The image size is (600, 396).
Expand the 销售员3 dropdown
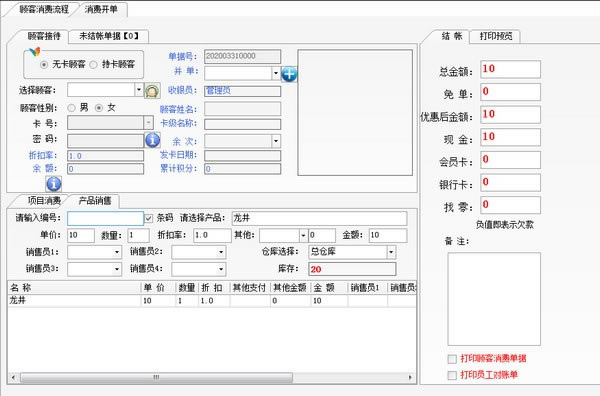tap(117, 269)
